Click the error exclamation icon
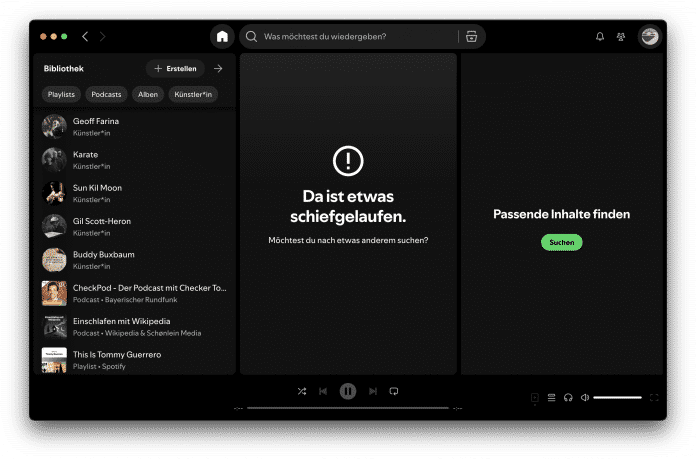This screenshot has width=696, height=459. point(348,161)
